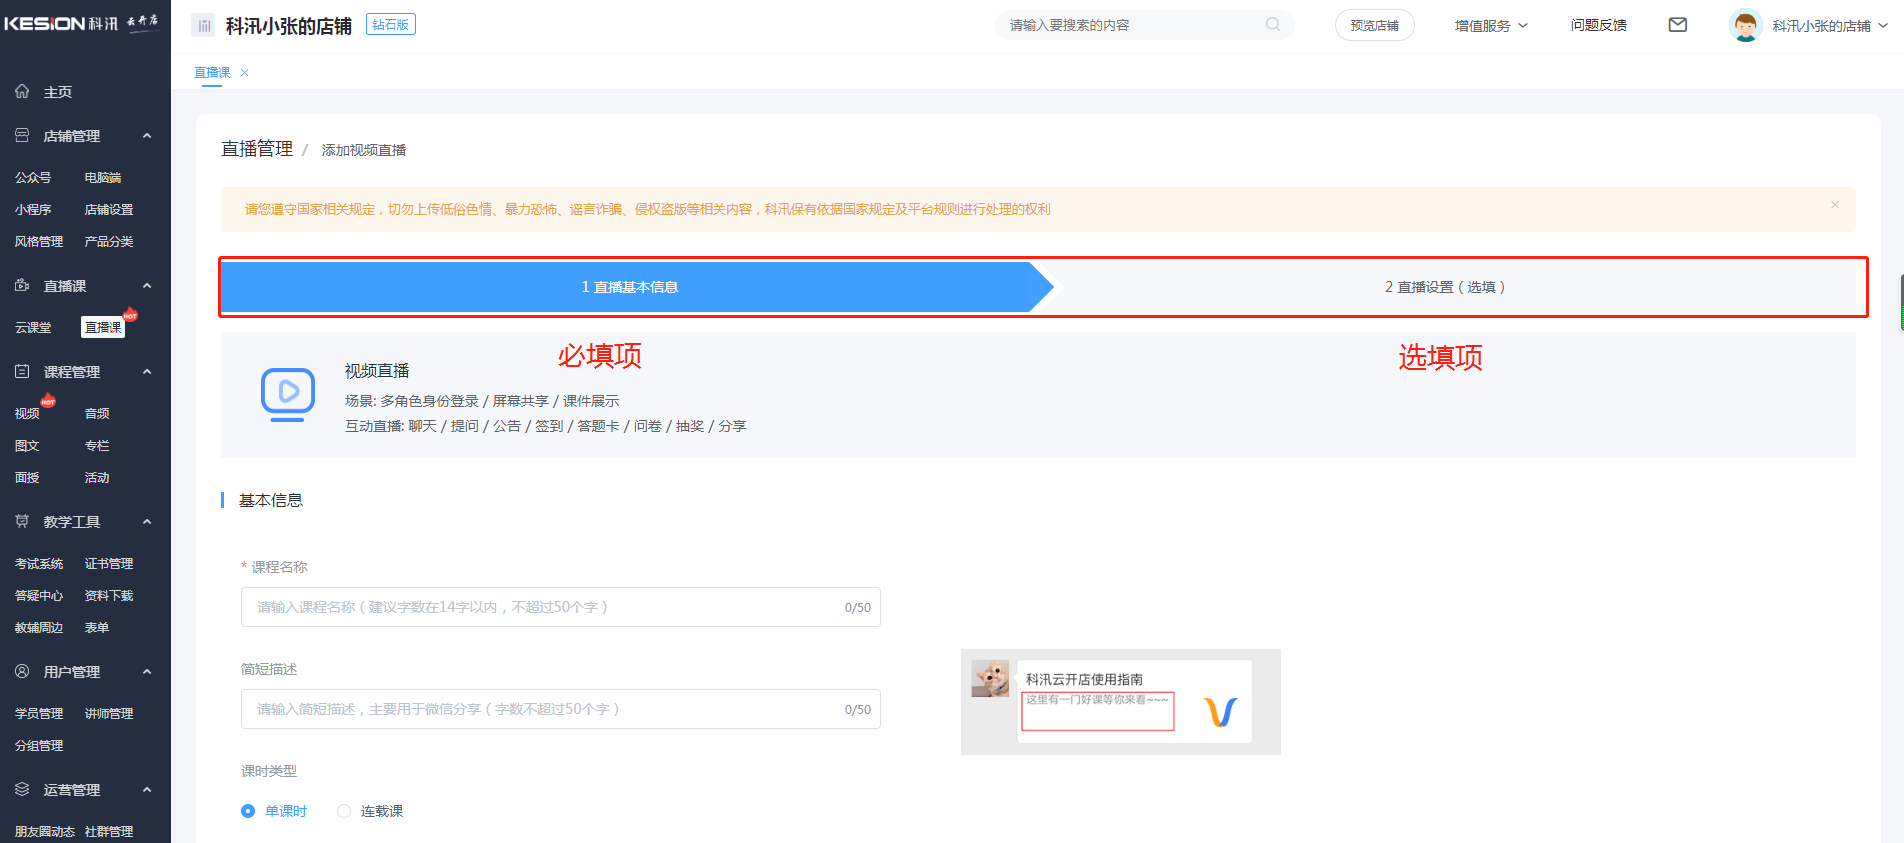The width and height of the screenshot is (1904, 843).
Task: Open the 增值服务 dropdown
Action: pos(1491,25)
